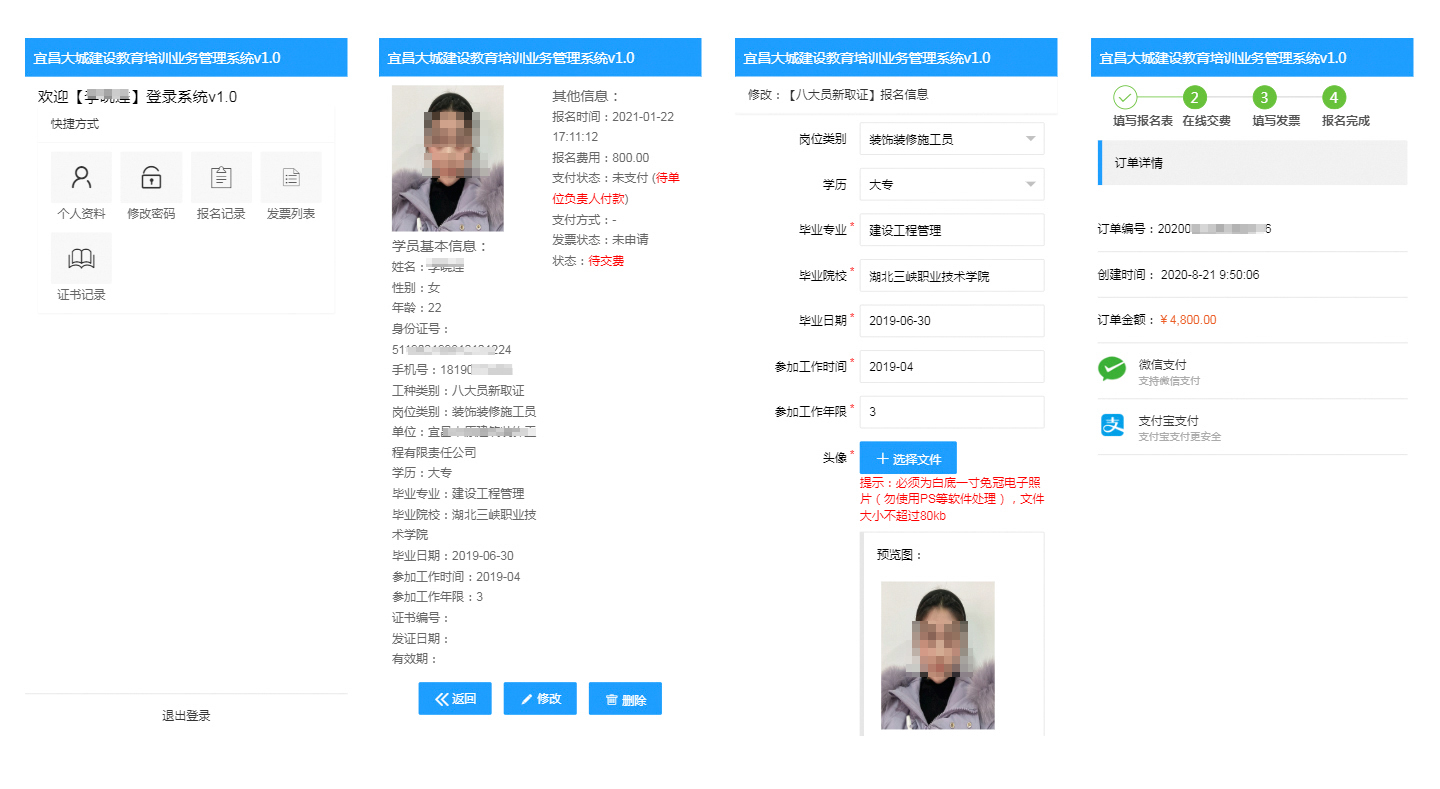Click the avatar preview thumbnail in 预览图
Image resolution: width=1440 pixels, height=789 pixels.
[x=937, y=655]
